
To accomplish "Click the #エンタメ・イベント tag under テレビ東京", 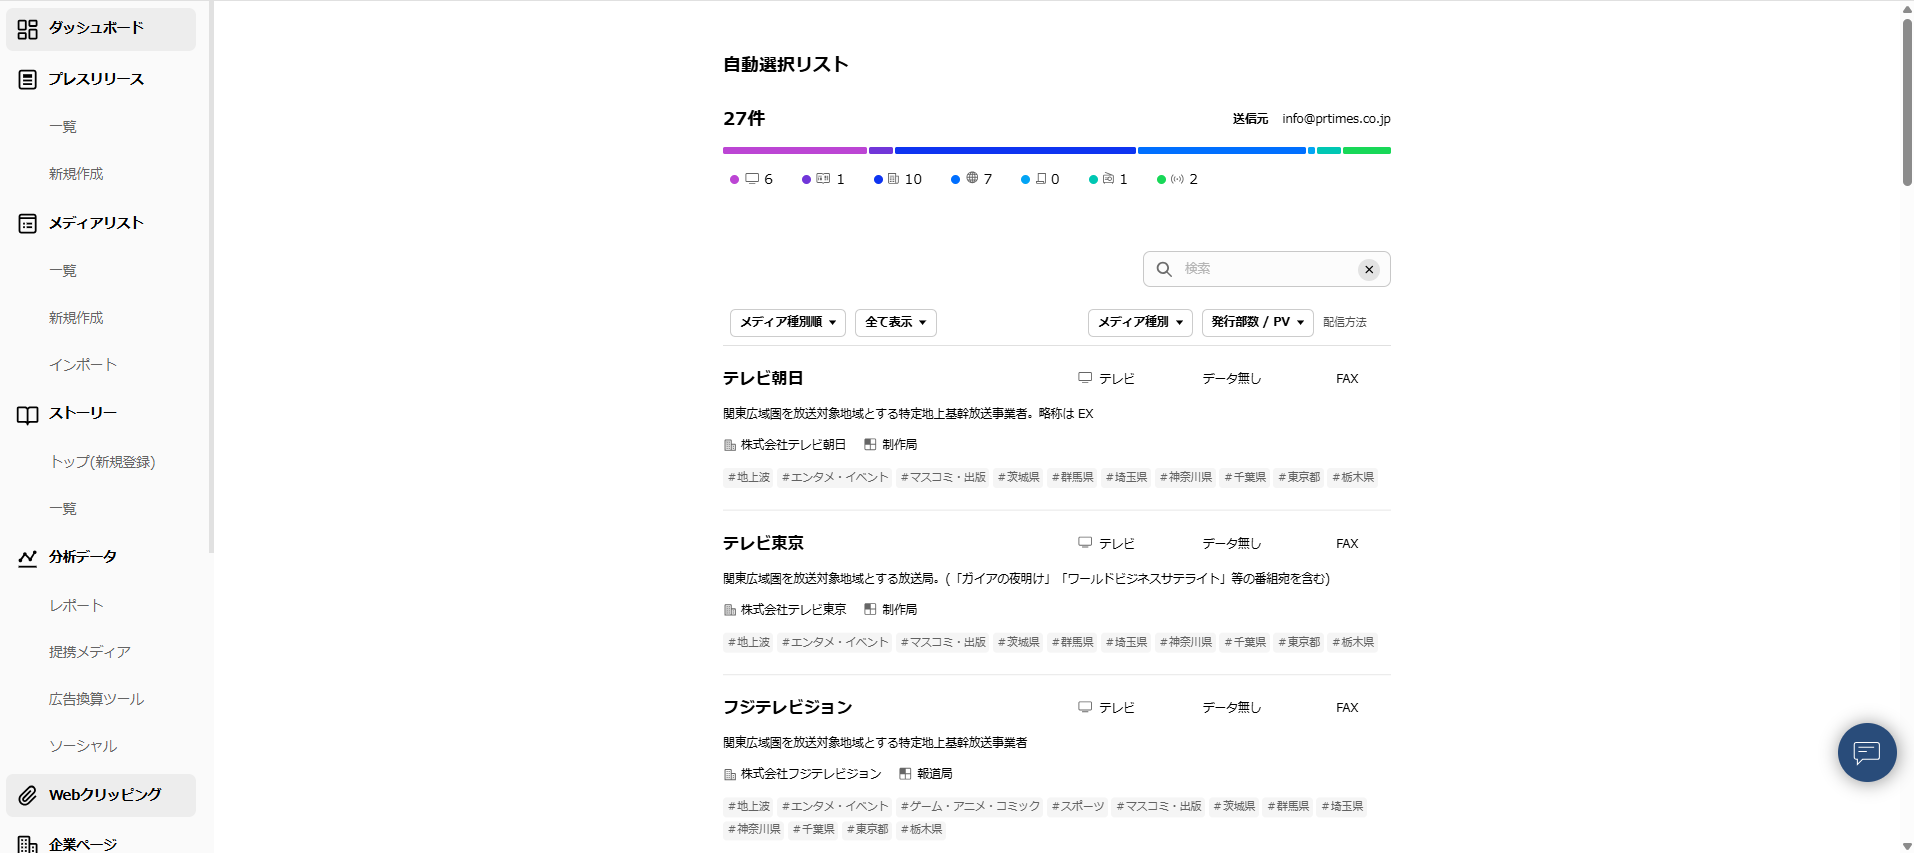I will click(835, 642).
